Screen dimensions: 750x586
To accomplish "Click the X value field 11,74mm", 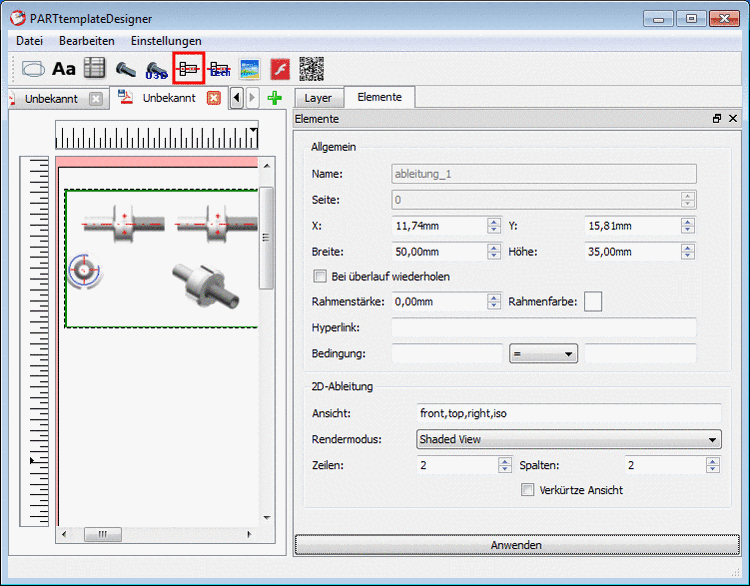I will coord(440,226).
